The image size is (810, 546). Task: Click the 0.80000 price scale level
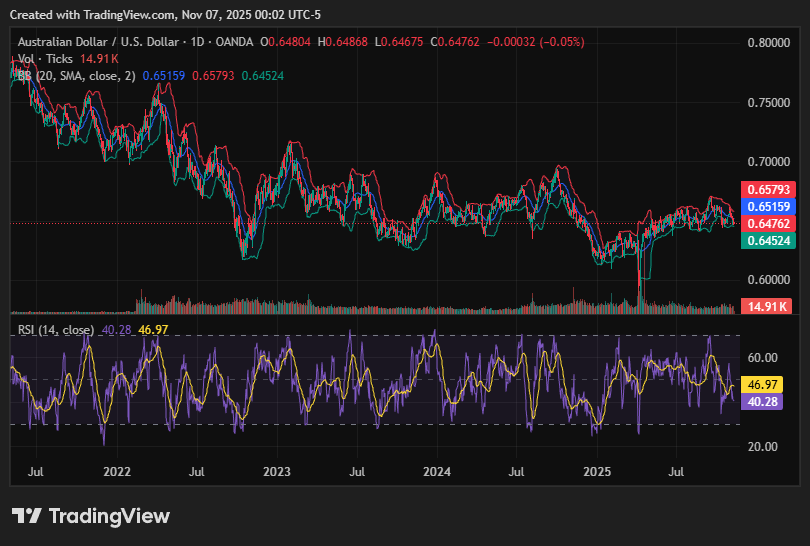(x=769, y=43)
